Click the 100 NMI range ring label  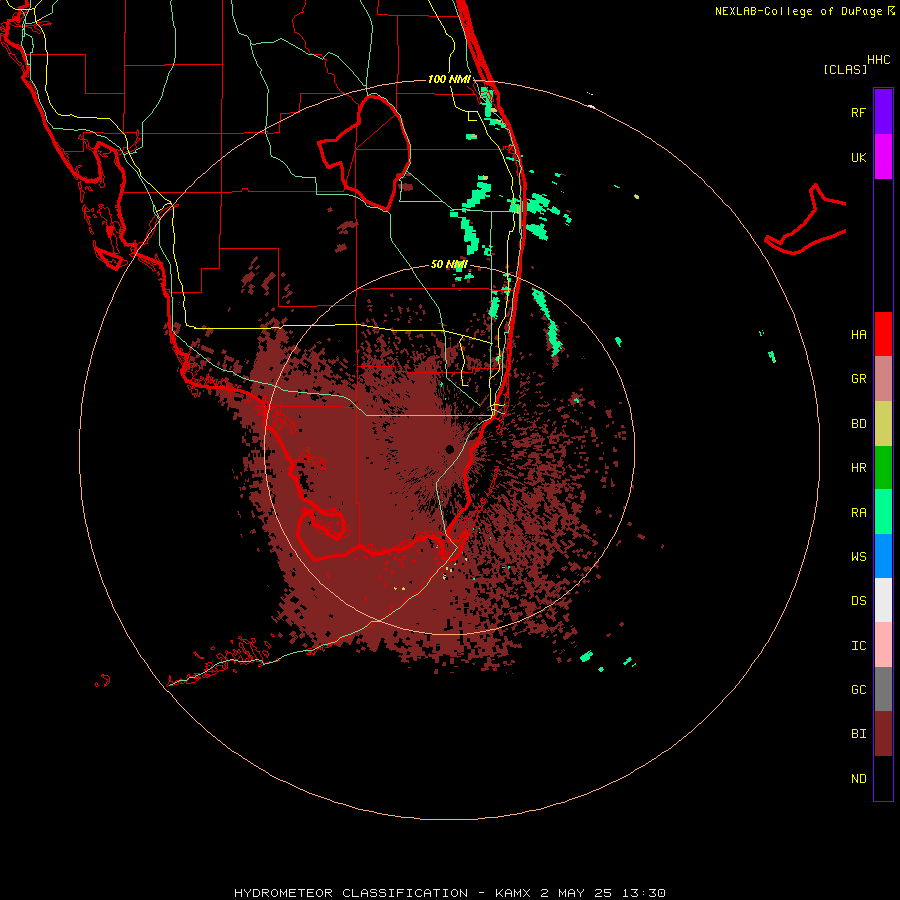[x=449, y=79]
